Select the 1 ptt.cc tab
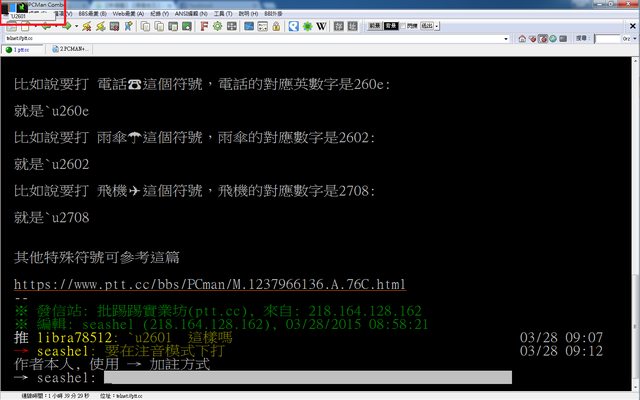Viewport: 640px width, 400px height. pos(24,48)
